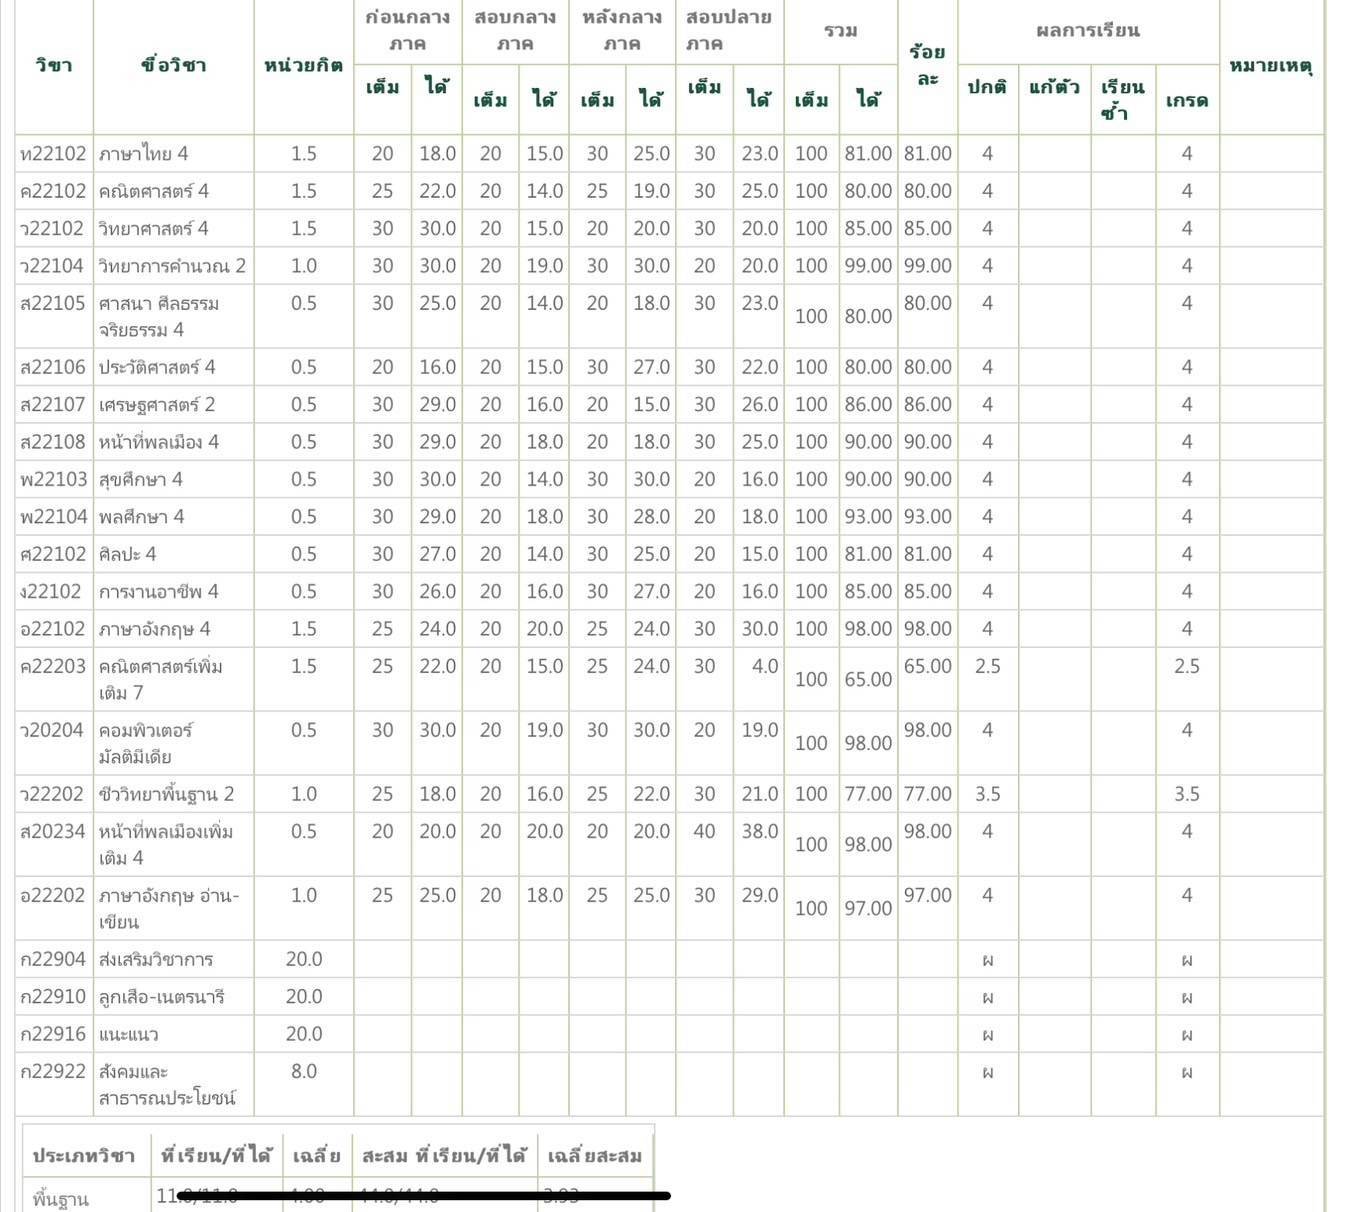Select subject name 'ชีววิทยาพื้นฐาน 2'
The image size is (1350, 1212).
[166, 794]
